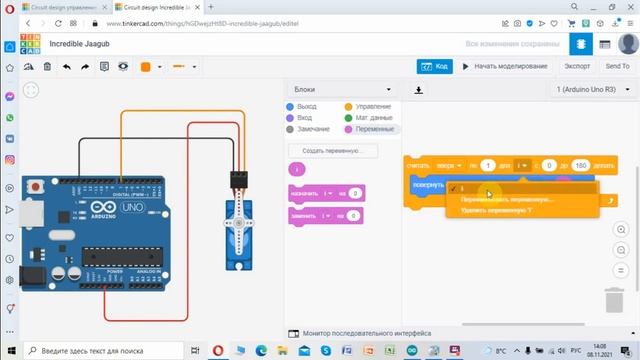Select the Мат. данные block category
Screen dimensions: 640x360
[369, 118]
